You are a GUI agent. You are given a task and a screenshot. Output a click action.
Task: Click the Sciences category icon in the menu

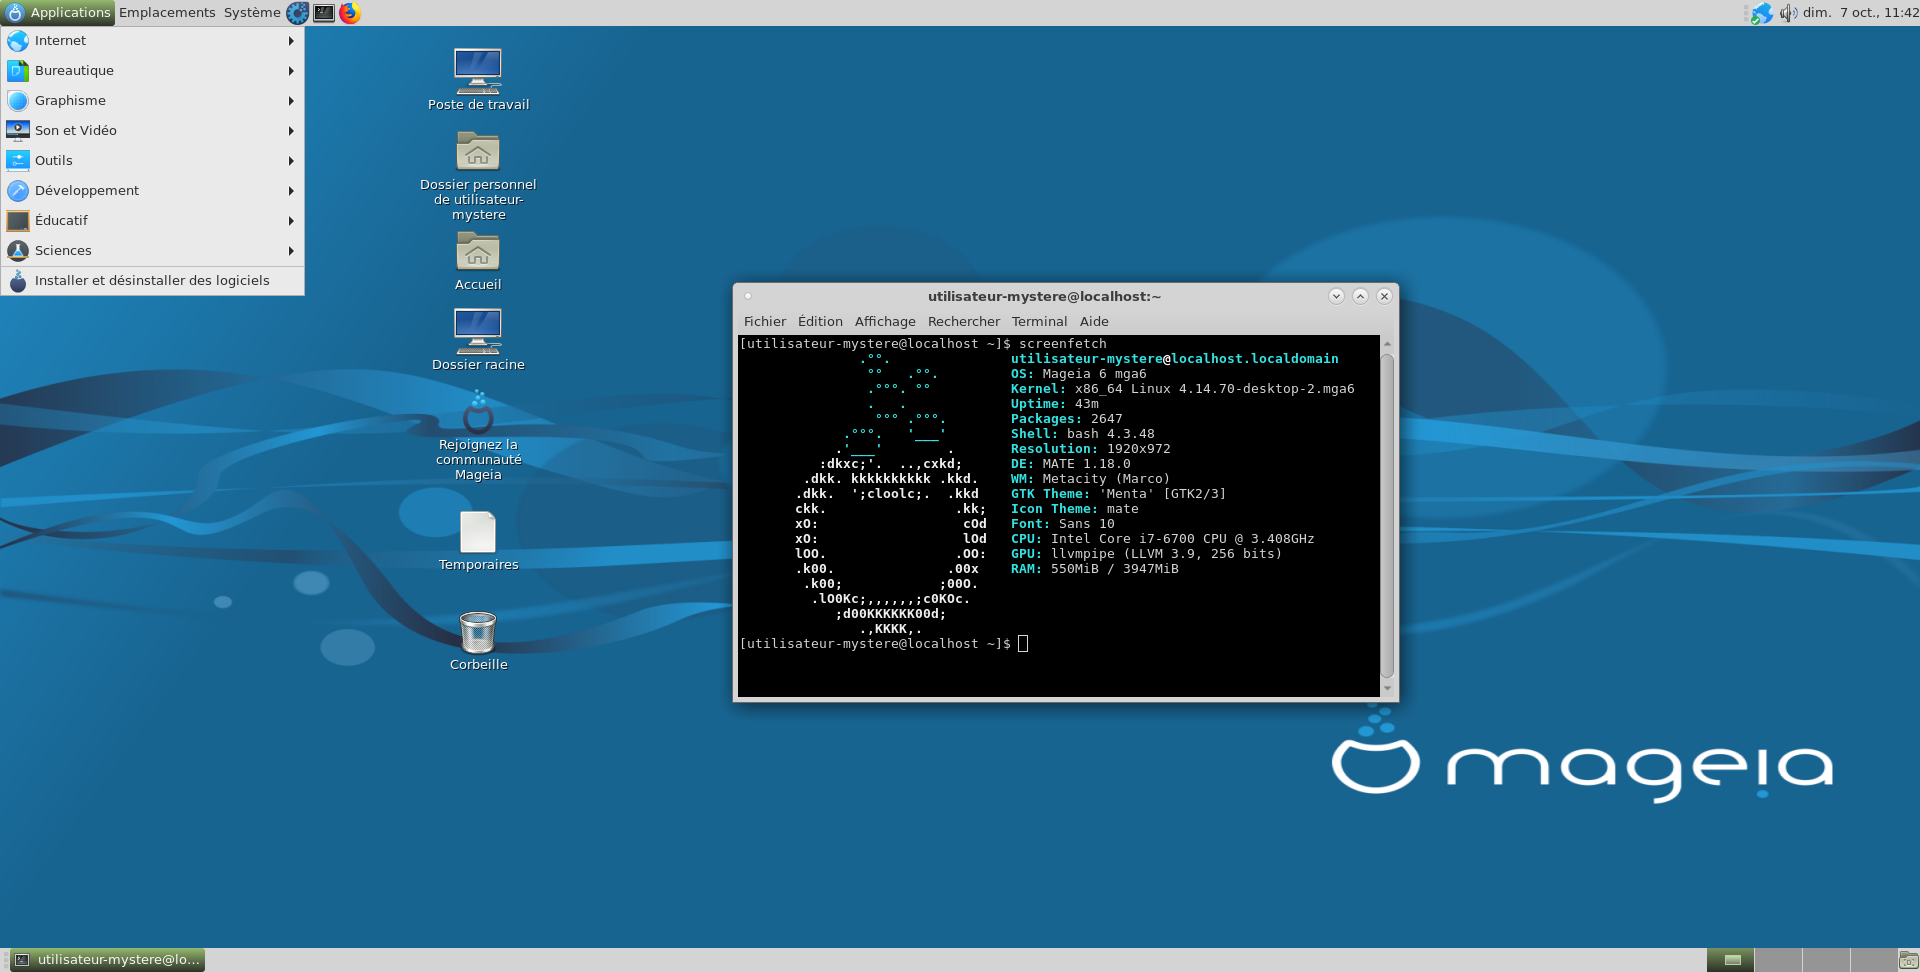[18, 251]
